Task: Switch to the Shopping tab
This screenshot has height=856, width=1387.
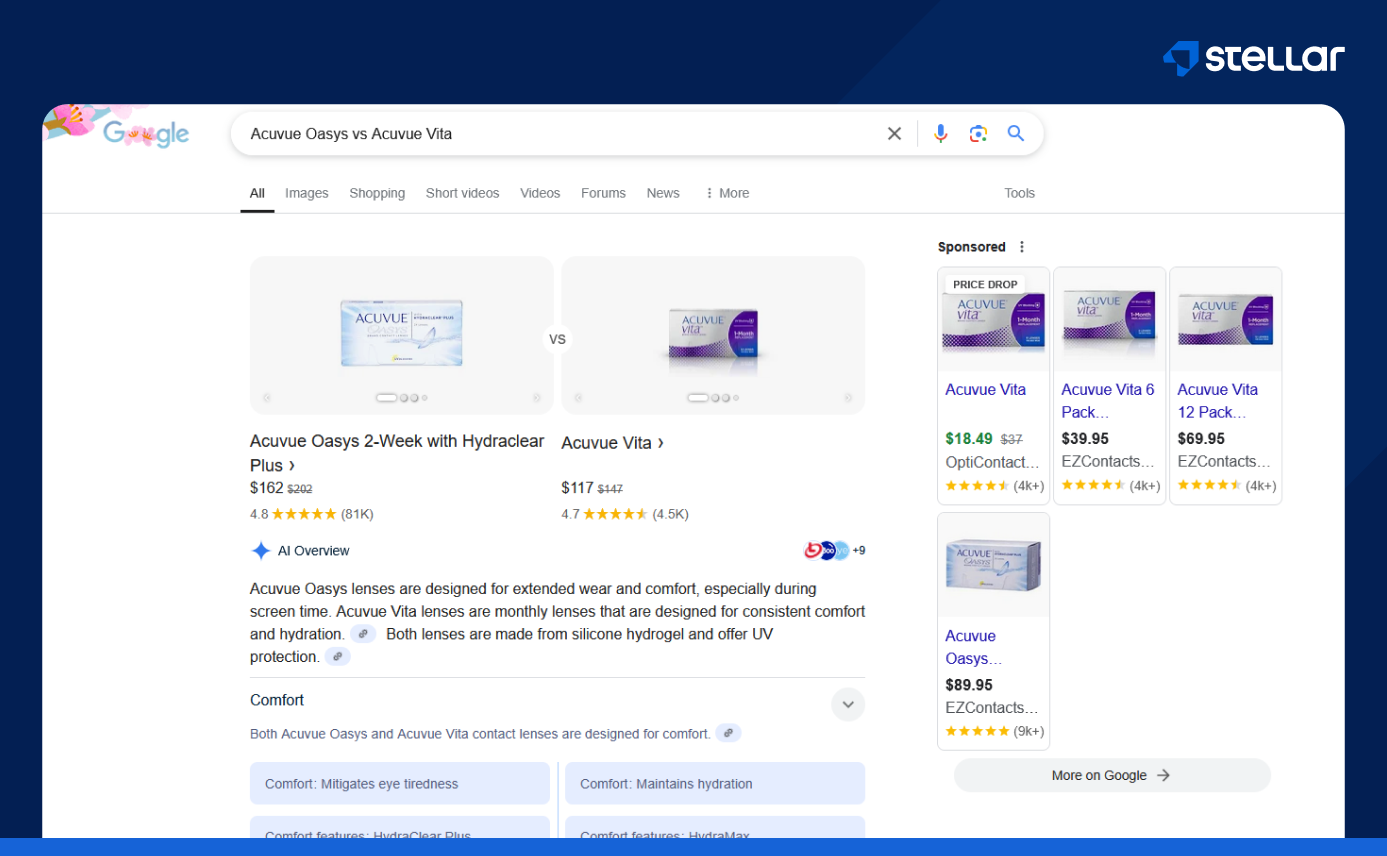Action: click(x=377, y=193)
